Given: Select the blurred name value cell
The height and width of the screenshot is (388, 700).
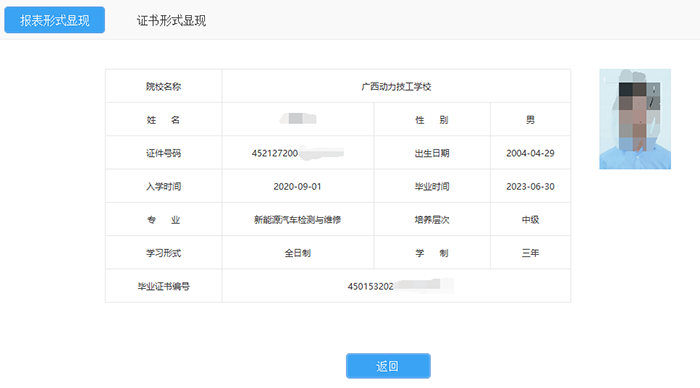Looking at the screenshot, I should [298, 120].
